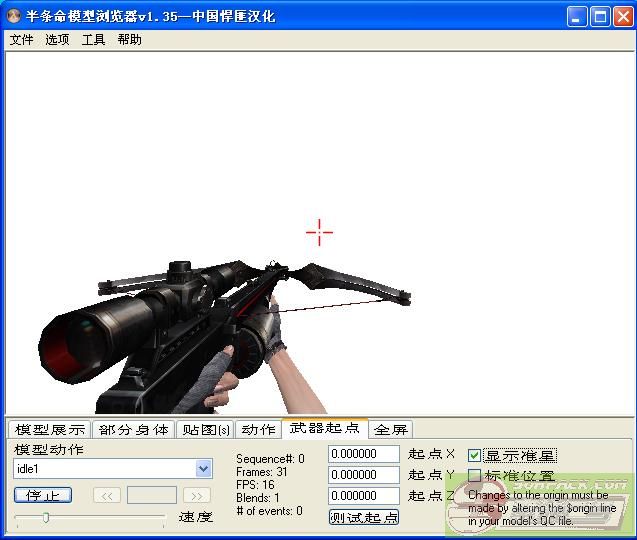Open the 帮助 menu
The width and height of the screenshot is (637, 540).
click(129, 40)
